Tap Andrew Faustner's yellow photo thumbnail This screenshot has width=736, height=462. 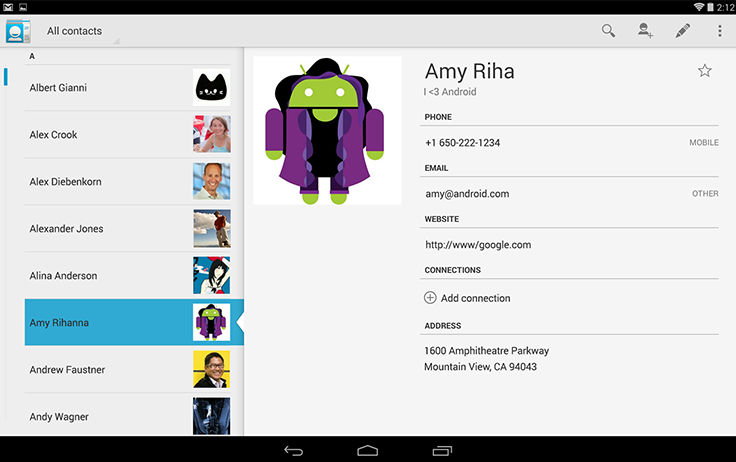[x=212, y=369]
